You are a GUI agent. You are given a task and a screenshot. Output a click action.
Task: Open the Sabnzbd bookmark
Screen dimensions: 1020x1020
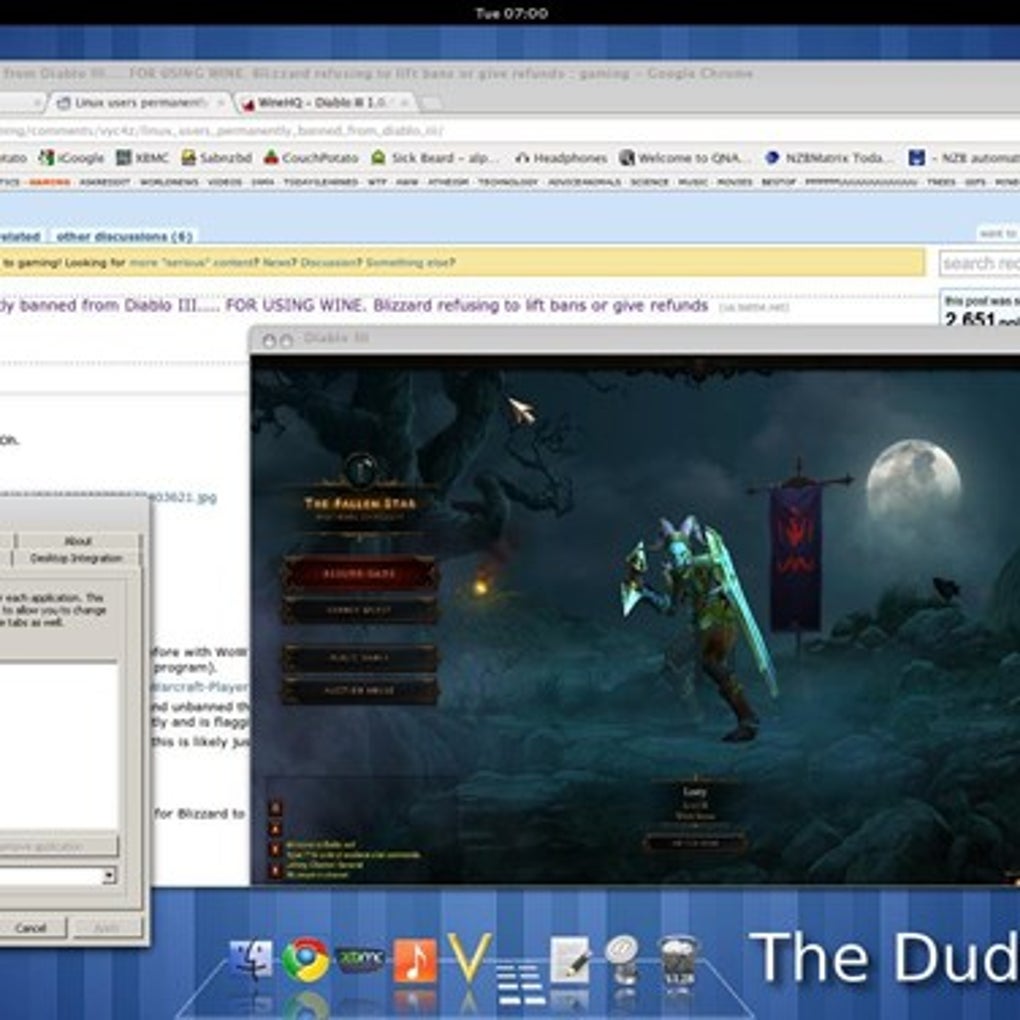click(x=217, y=157)
